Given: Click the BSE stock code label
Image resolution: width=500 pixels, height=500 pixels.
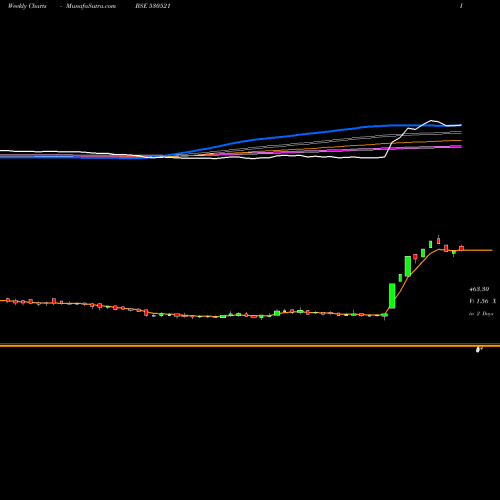Looking at the screenshot, I should click(153, 6).
